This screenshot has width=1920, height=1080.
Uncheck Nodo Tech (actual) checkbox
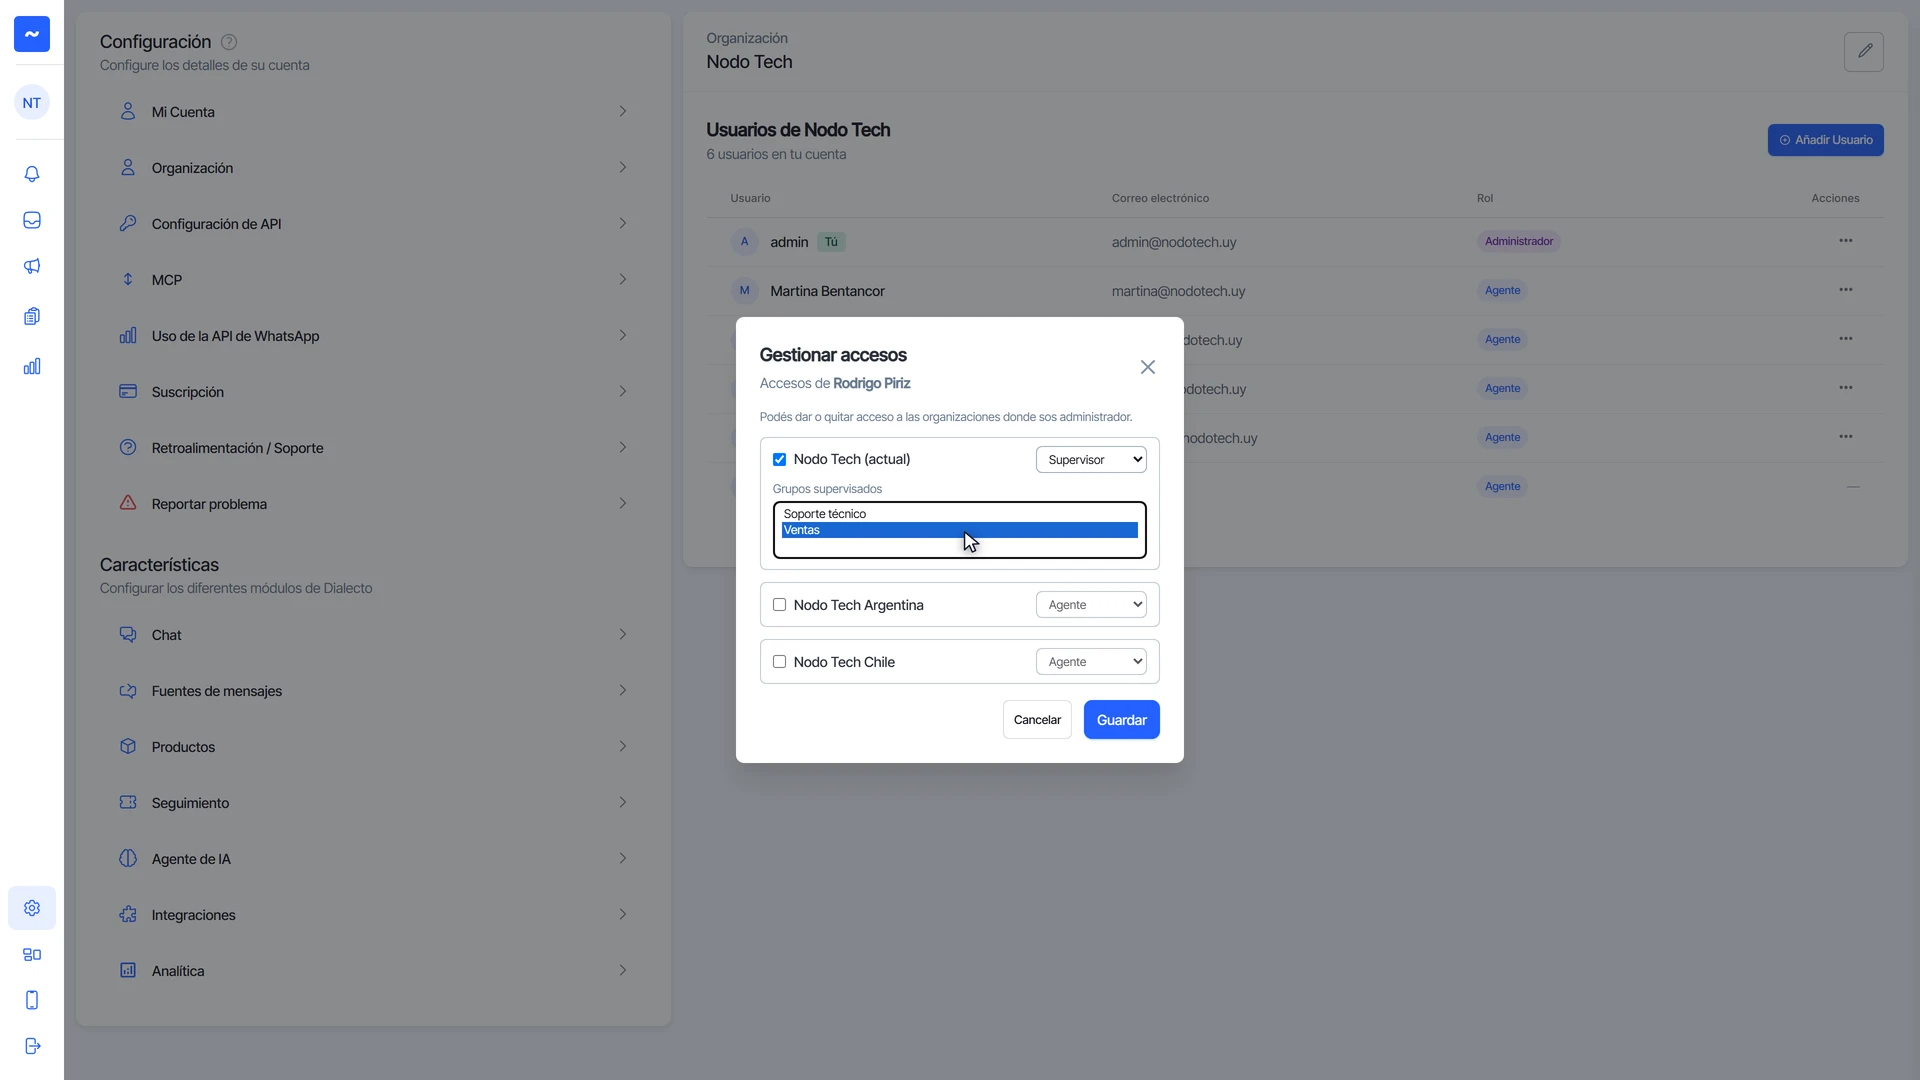click(779, 460)
